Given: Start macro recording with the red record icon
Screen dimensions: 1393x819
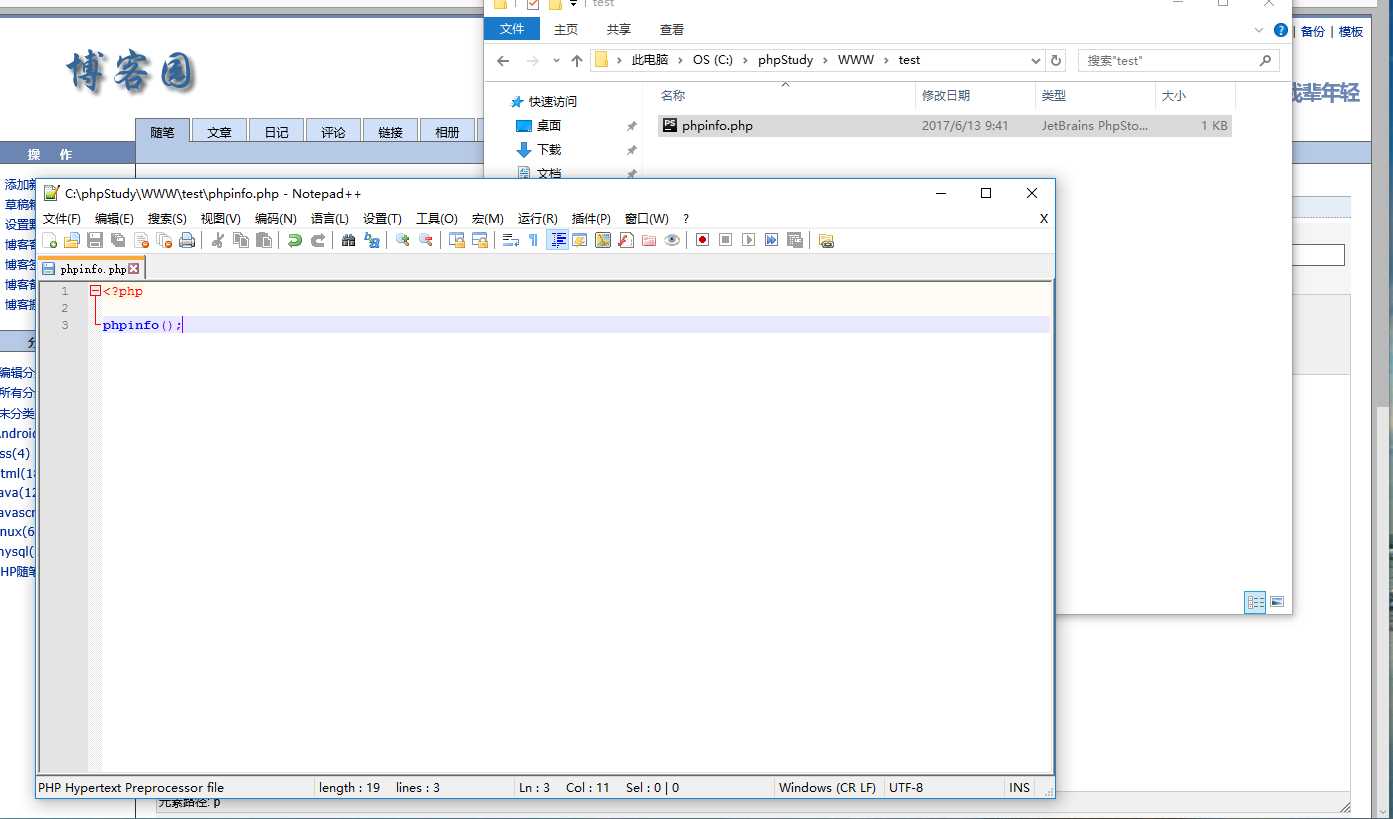Looking at the screenshot, I should (x=702, y=240).
